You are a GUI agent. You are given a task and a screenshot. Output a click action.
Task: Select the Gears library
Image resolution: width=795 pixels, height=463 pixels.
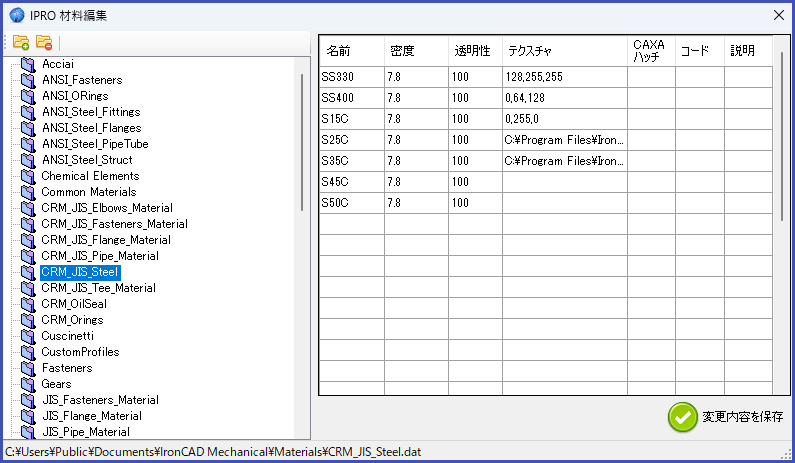tap(56, 384)
